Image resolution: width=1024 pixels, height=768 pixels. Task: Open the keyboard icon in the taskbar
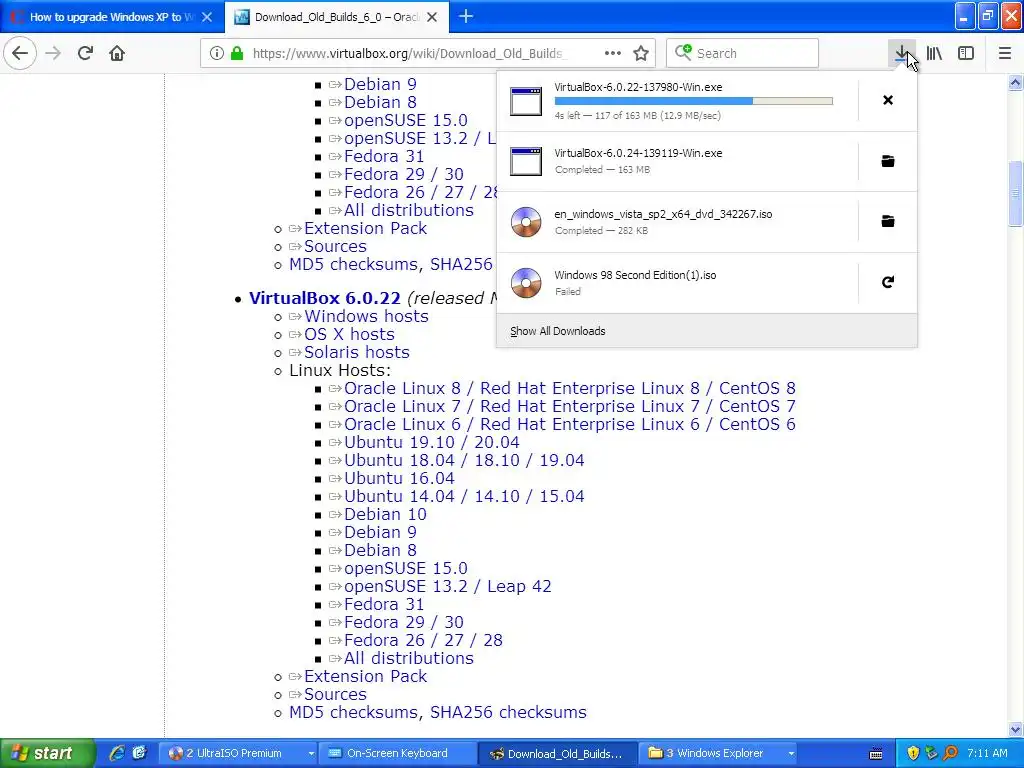coord(876,754)
